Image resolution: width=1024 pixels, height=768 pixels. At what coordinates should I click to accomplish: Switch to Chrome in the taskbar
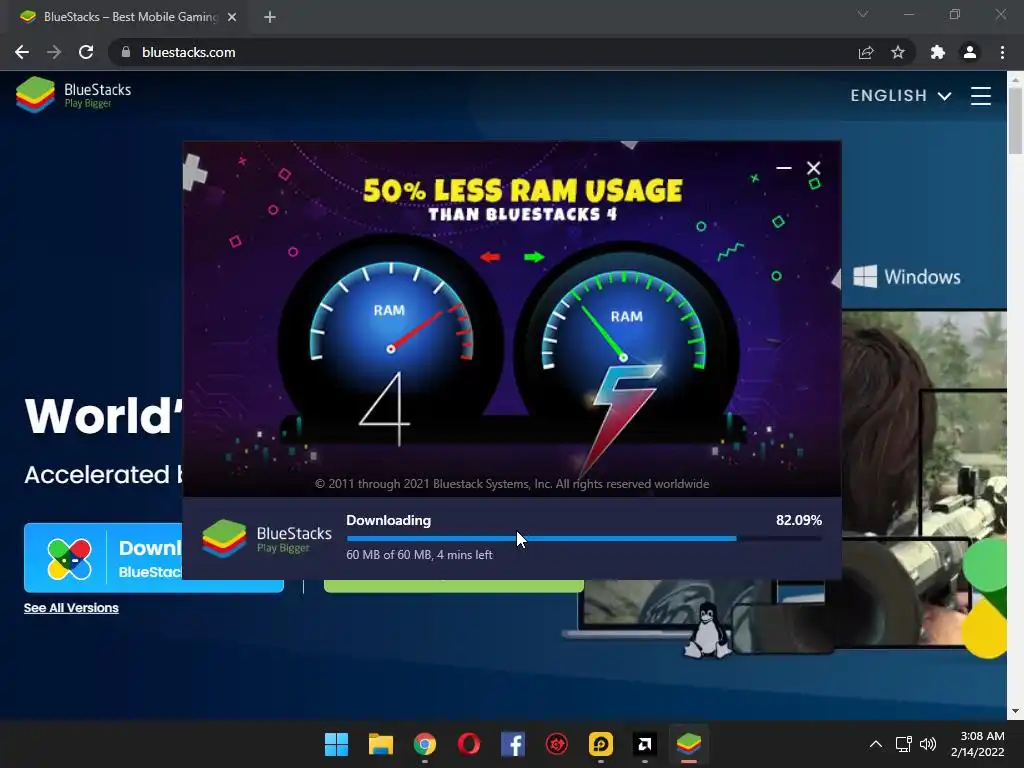coord(424,744)
